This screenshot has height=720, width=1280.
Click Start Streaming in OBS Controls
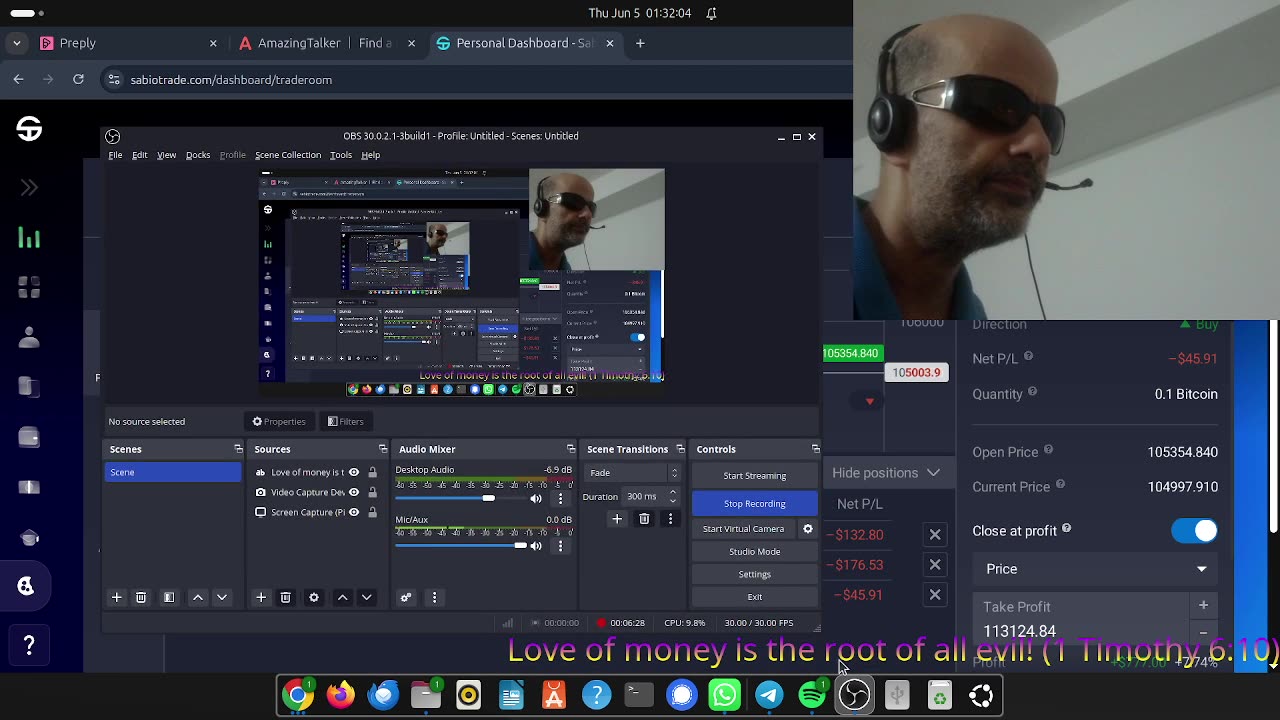coord(755,476)
